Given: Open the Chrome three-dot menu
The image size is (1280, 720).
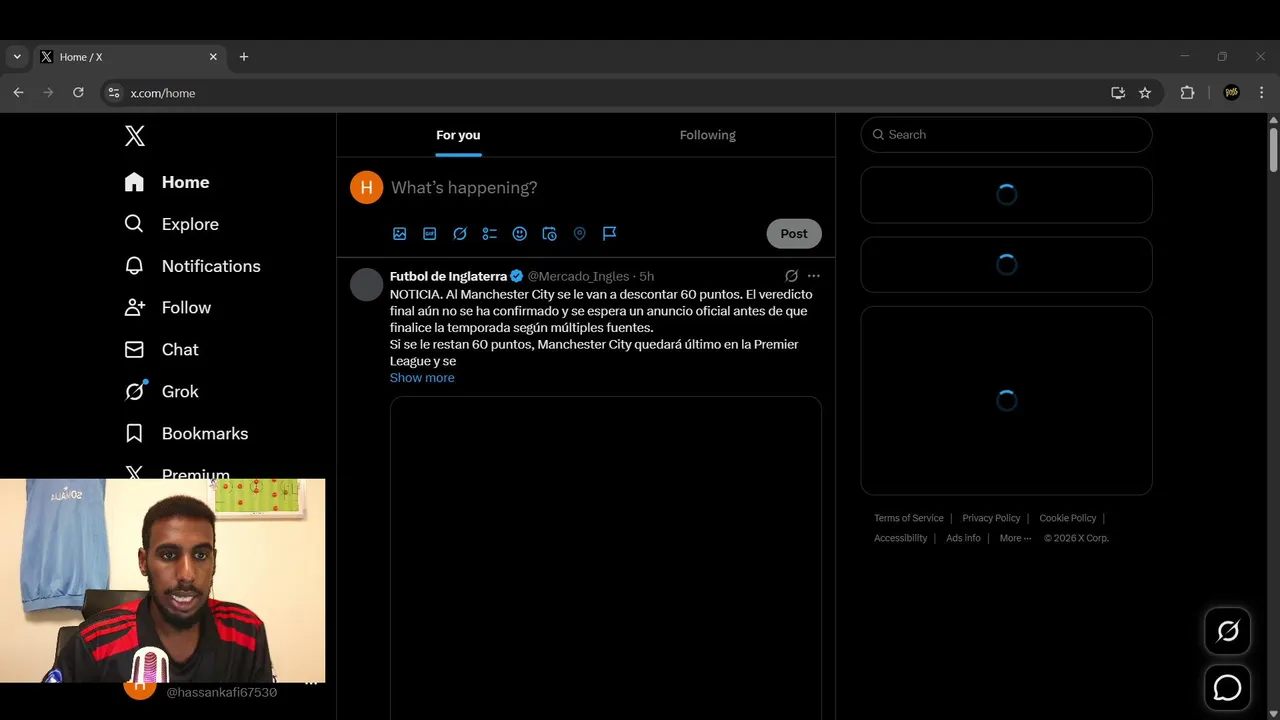Looking at the screenshot, I should 1261,93.
